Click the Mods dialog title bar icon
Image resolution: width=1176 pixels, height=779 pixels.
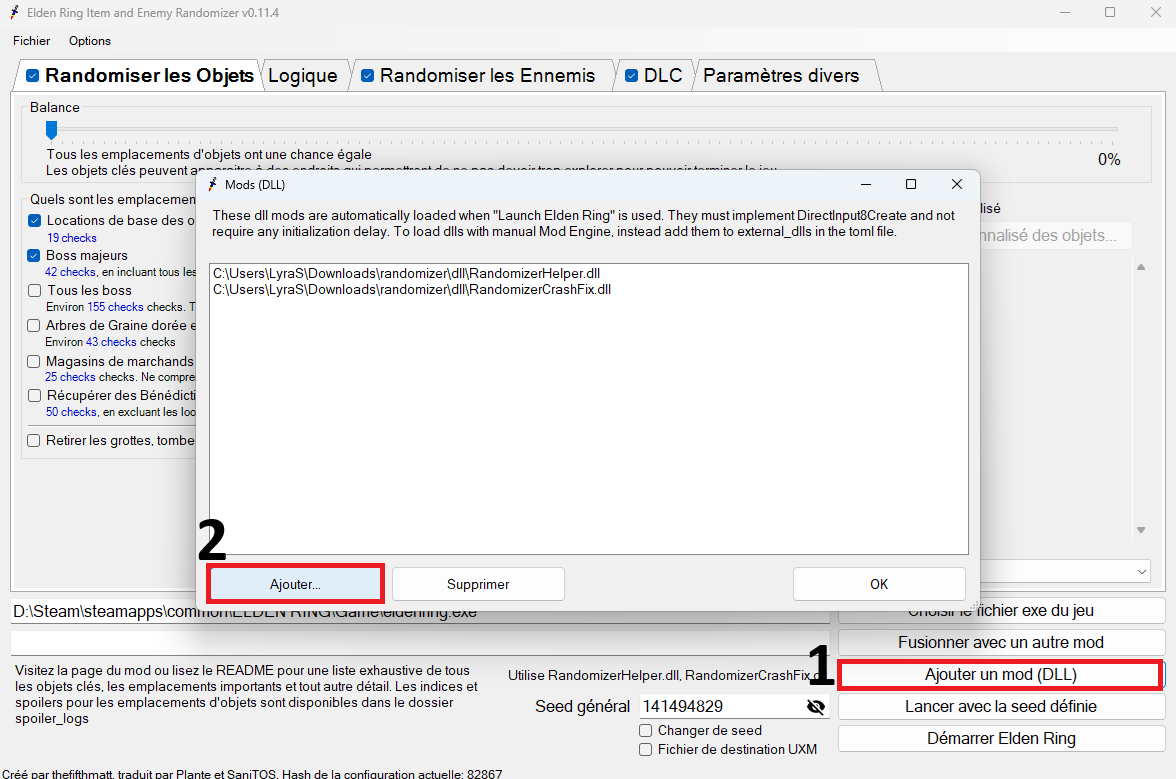pos(213,184)
